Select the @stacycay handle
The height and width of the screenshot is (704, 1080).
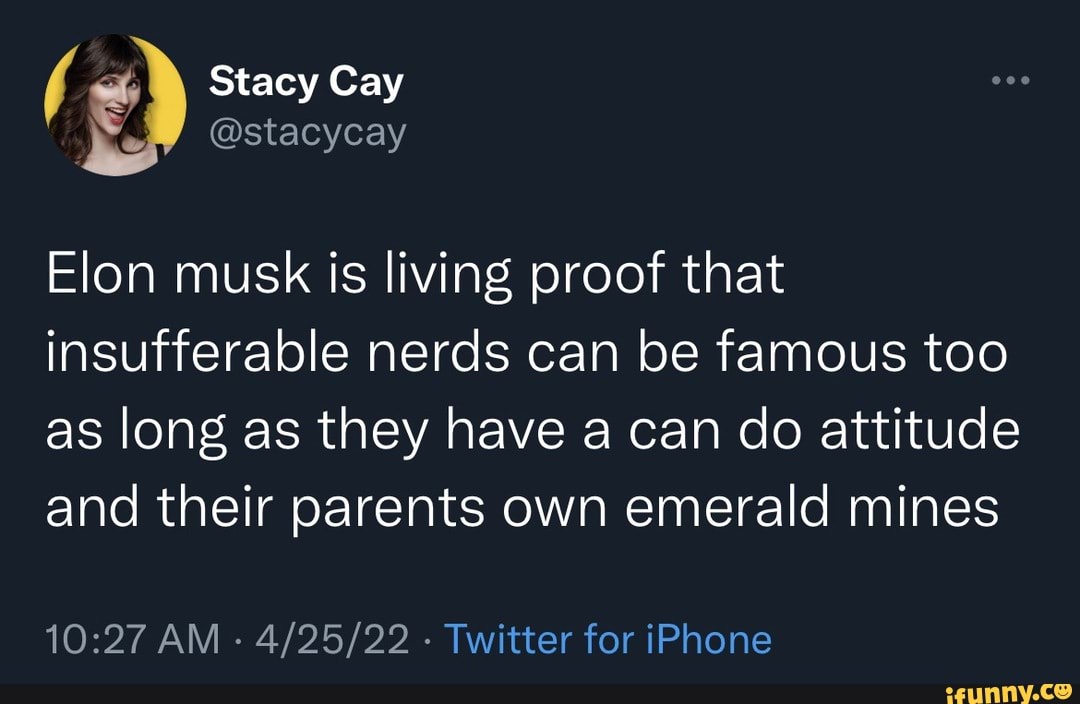click(308, 131)
